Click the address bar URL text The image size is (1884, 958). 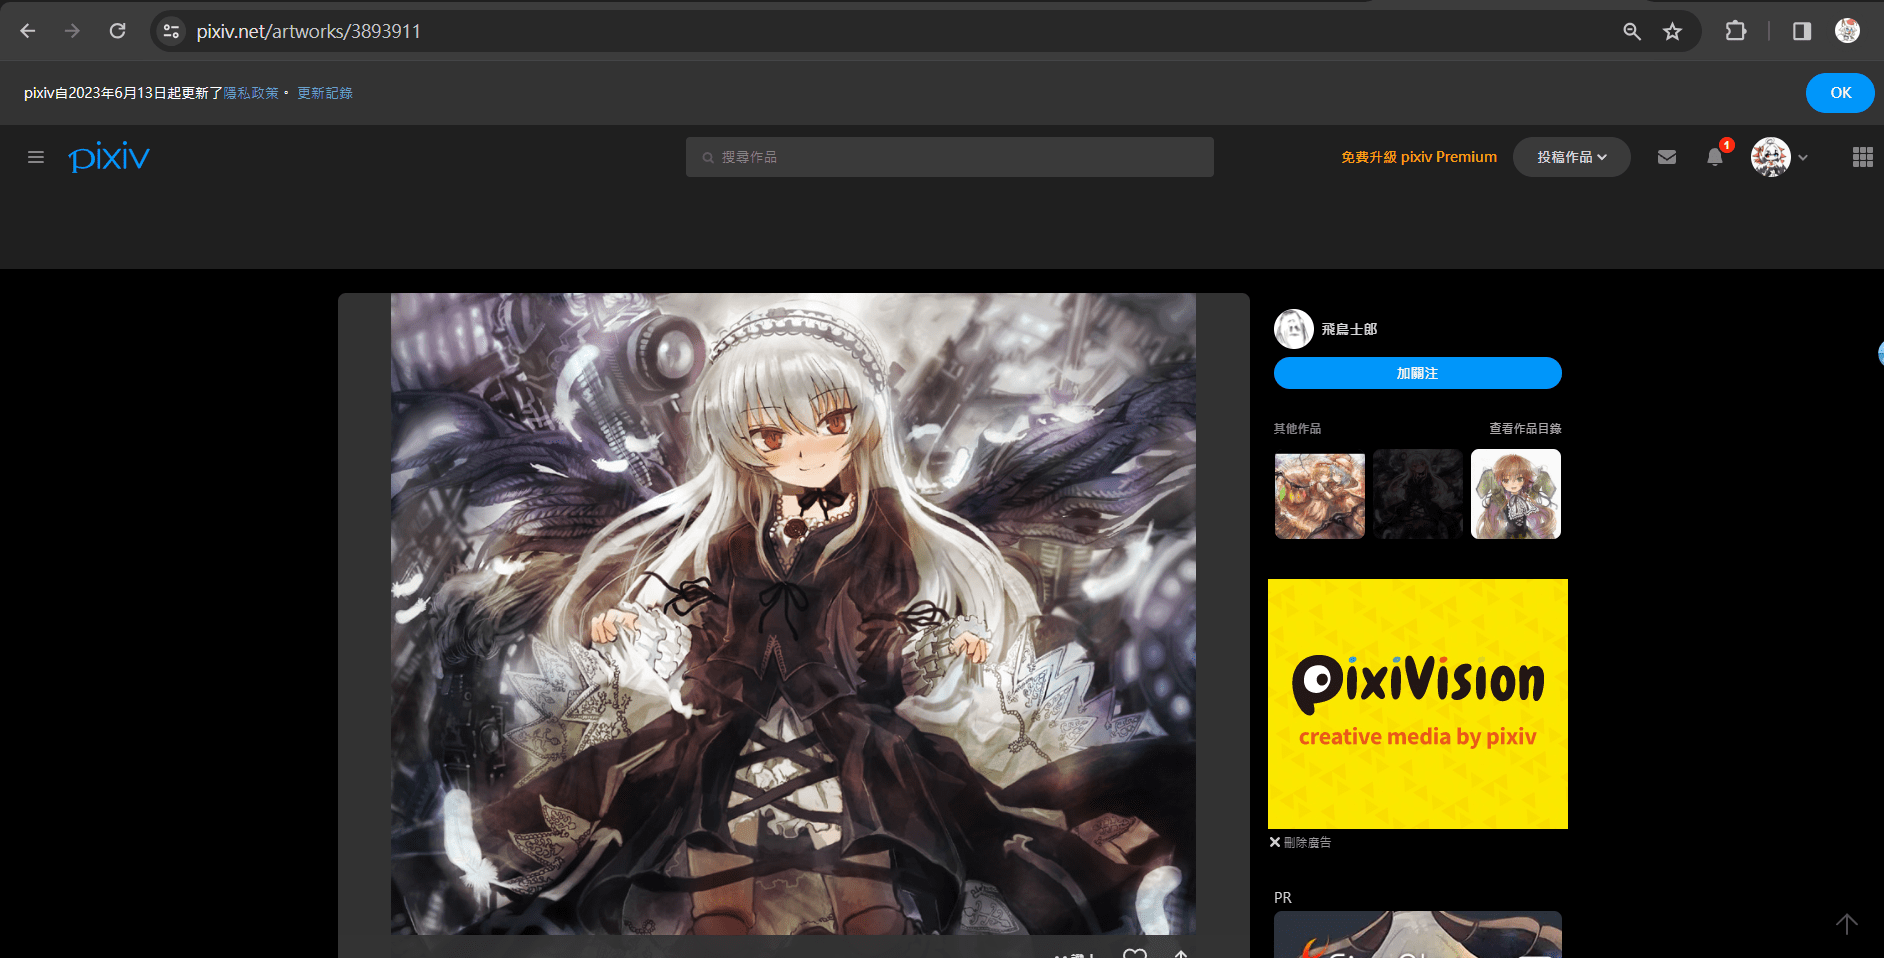click(x=308, y=31)
